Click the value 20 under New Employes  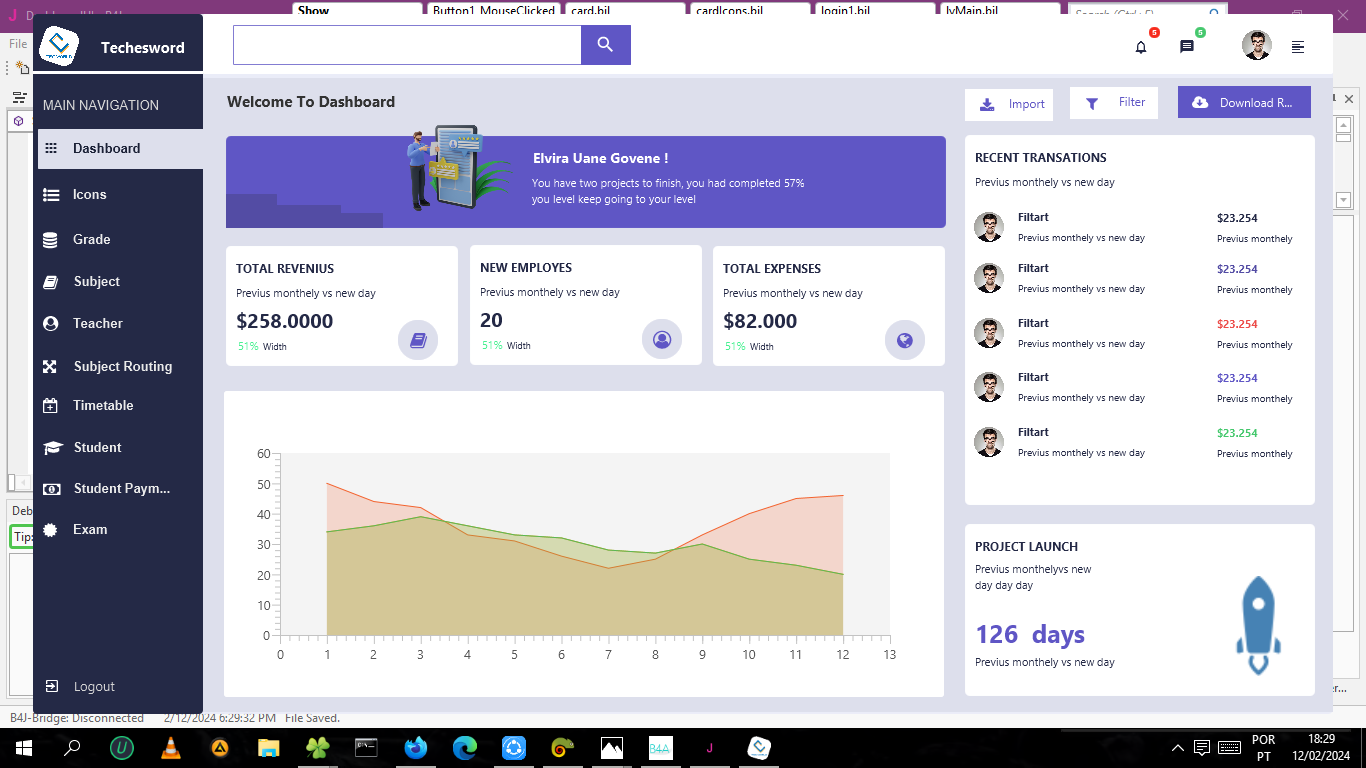[491, 320]
